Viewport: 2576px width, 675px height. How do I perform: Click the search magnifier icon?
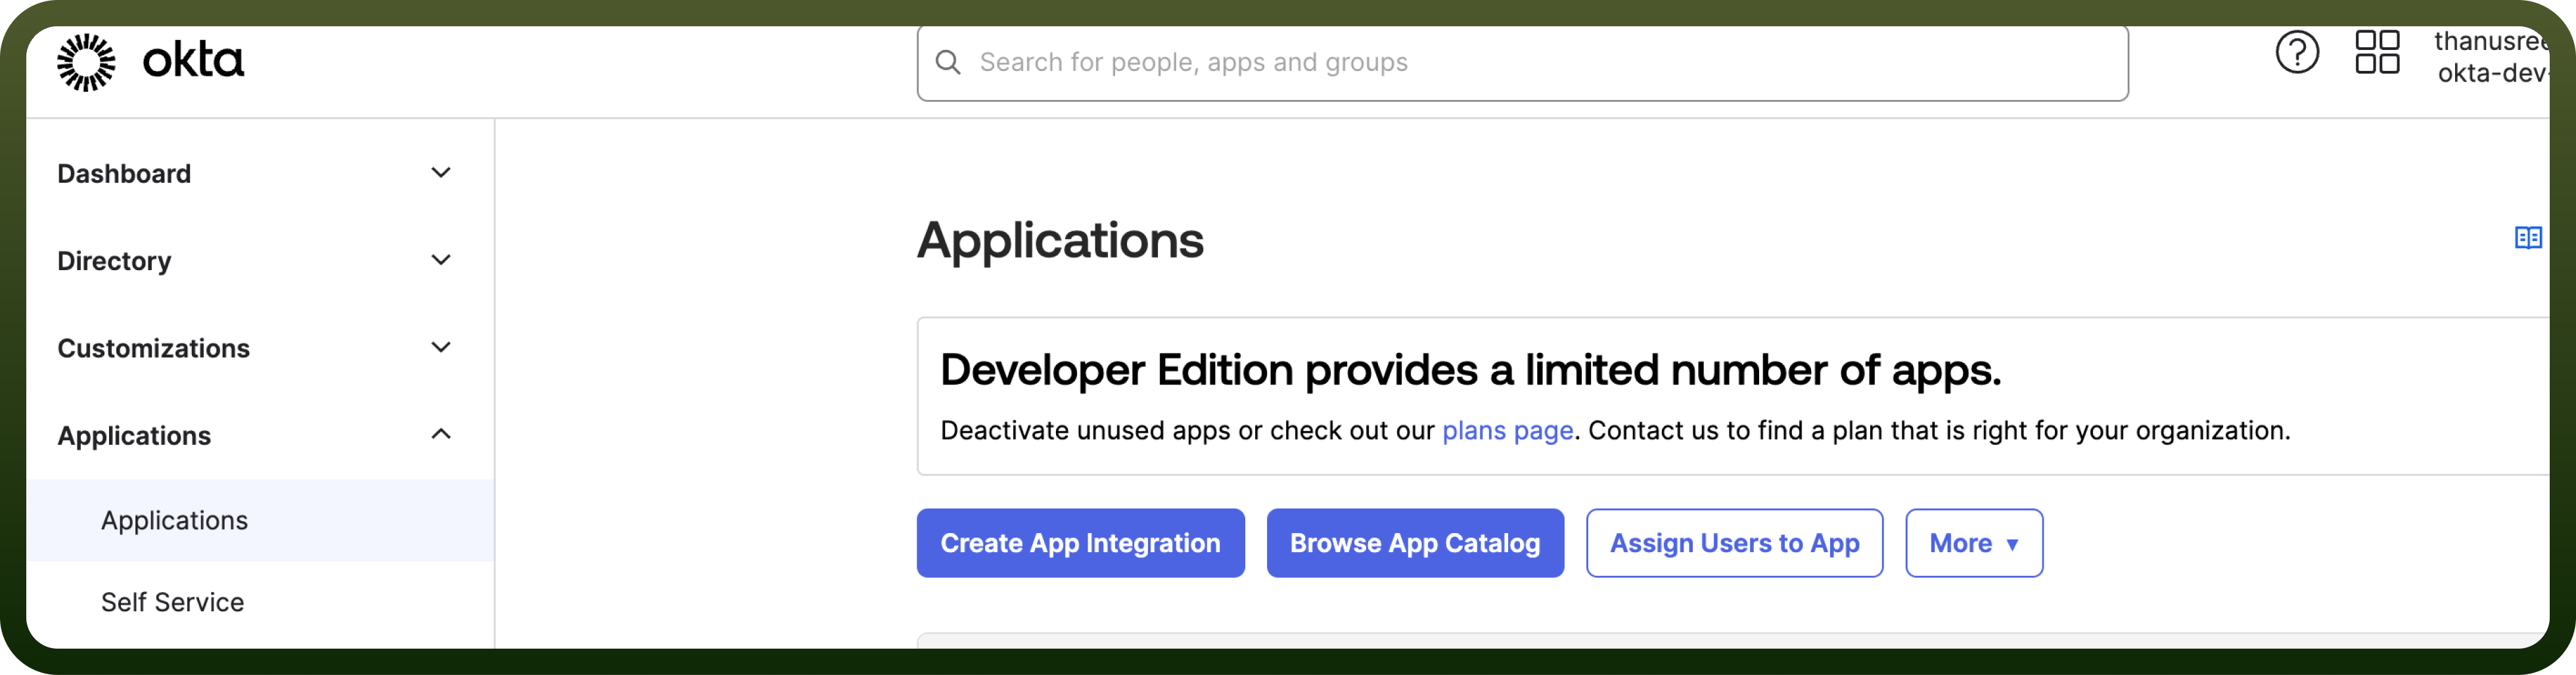[948, 62]
